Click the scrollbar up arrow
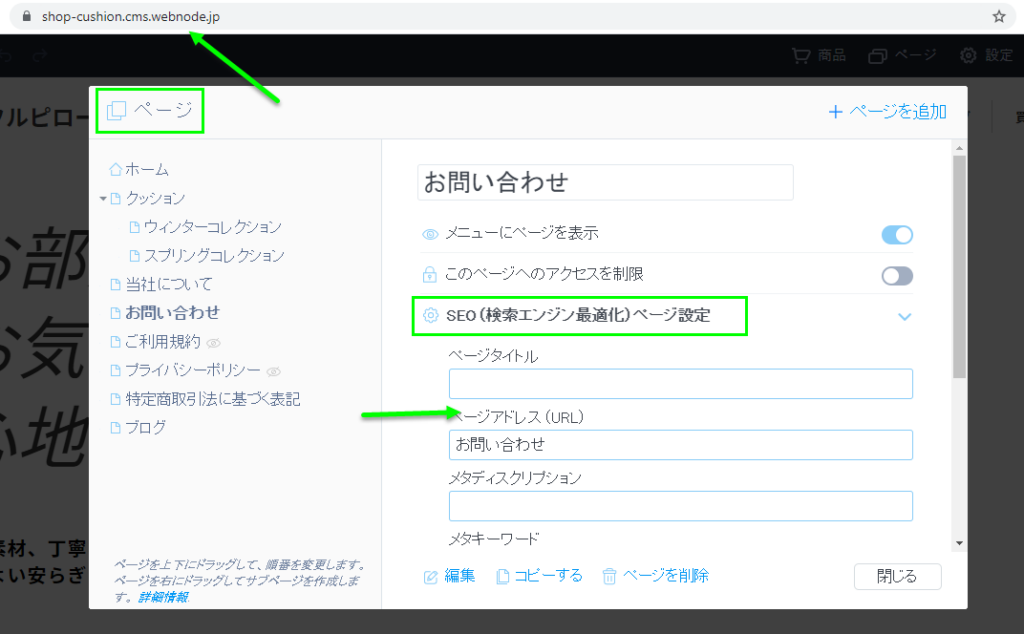The image size is (1024, 634). pos(959,148)
